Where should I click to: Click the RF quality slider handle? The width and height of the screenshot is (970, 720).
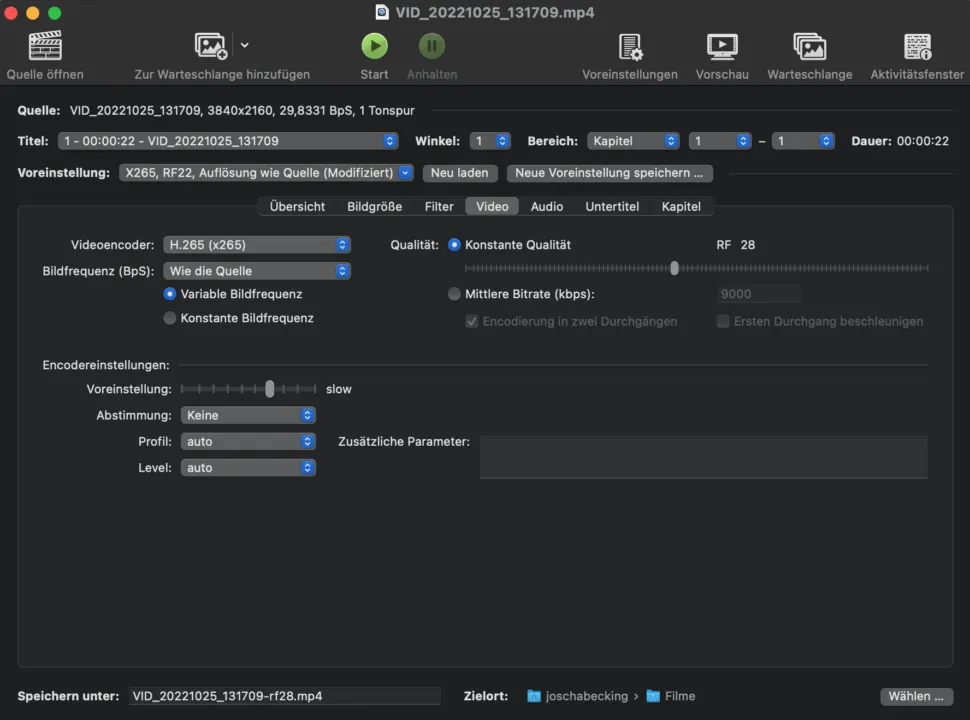point(674,268)
